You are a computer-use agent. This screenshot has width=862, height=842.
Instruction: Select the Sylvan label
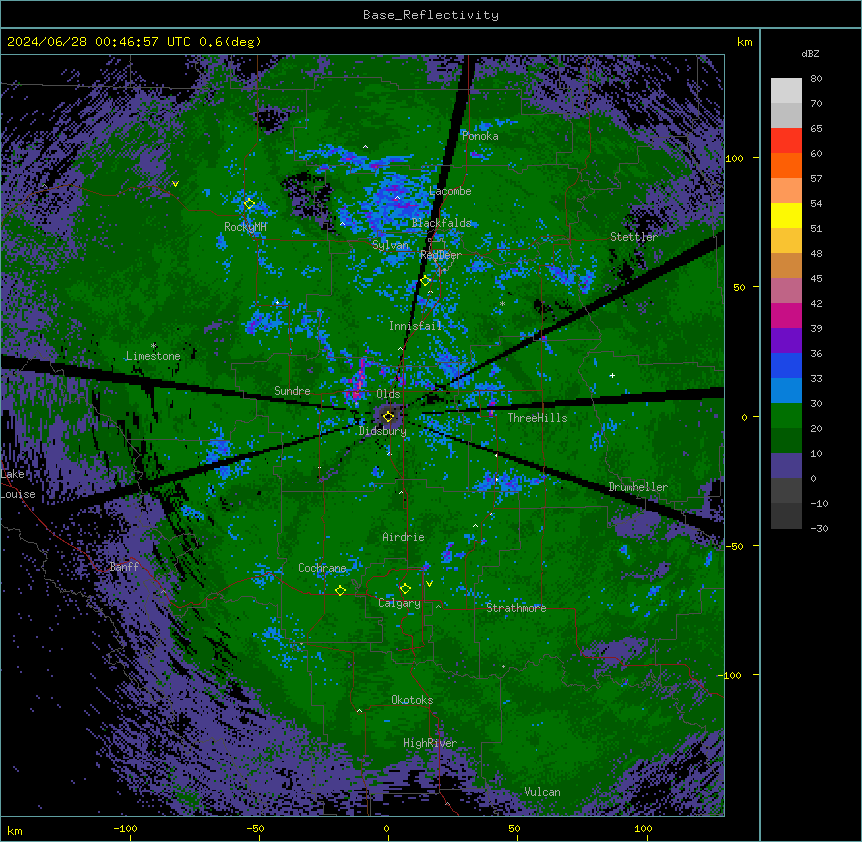[390, 245]
